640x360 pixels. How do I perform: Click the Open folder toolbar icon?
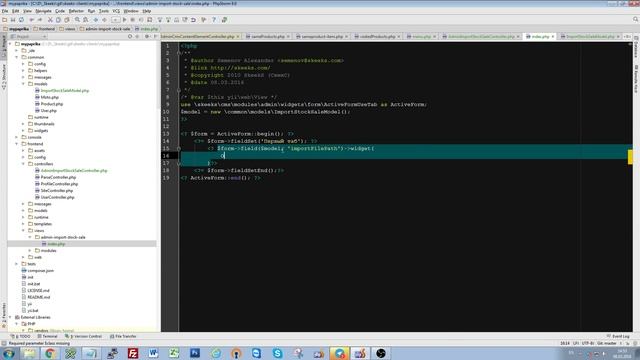coord(4,20)
